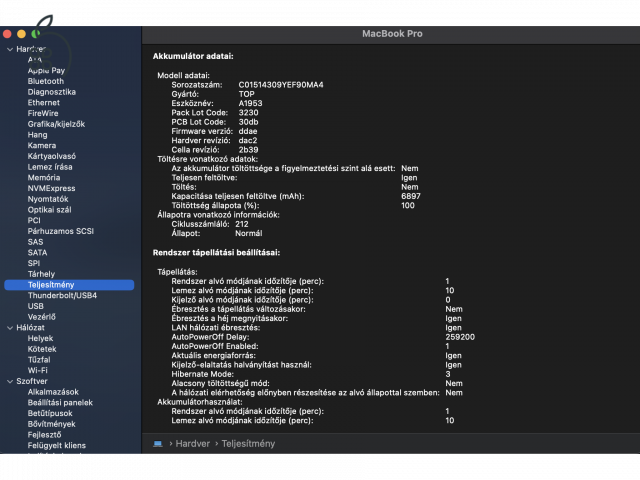
Task: Click the Töltöttség állapota value 100
Action: pos(408,206)
